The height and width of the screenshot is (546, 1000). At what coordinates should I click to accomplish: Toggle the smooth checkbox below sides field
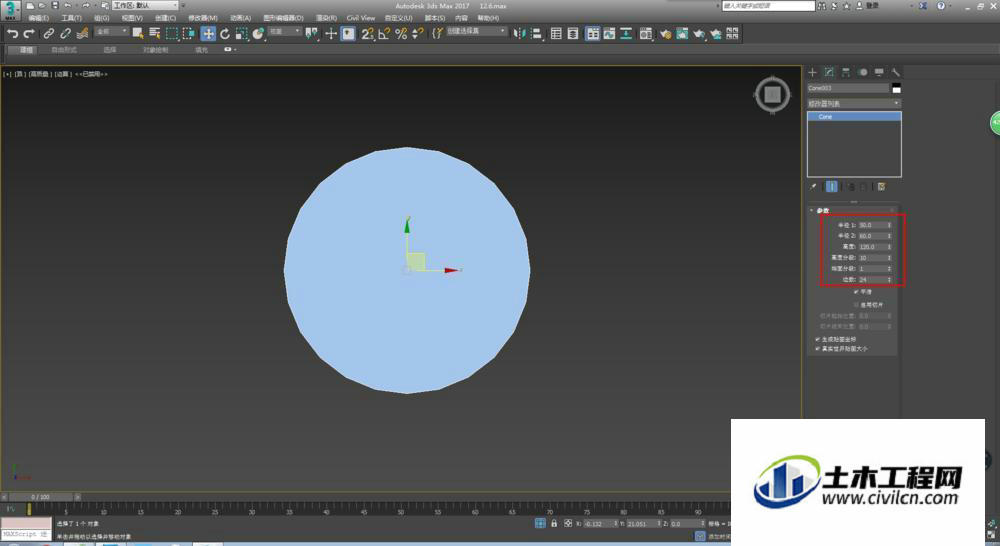click(857, 292)
